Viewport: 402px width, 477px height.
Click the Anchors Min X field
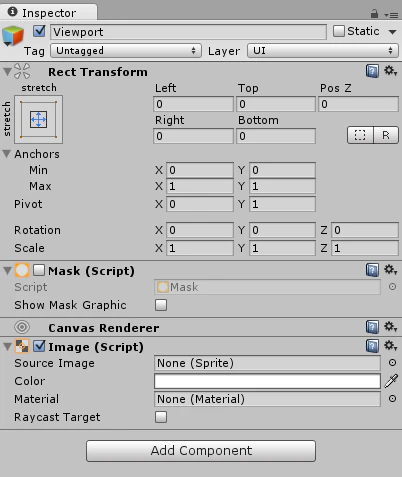(x=200, y=170)
